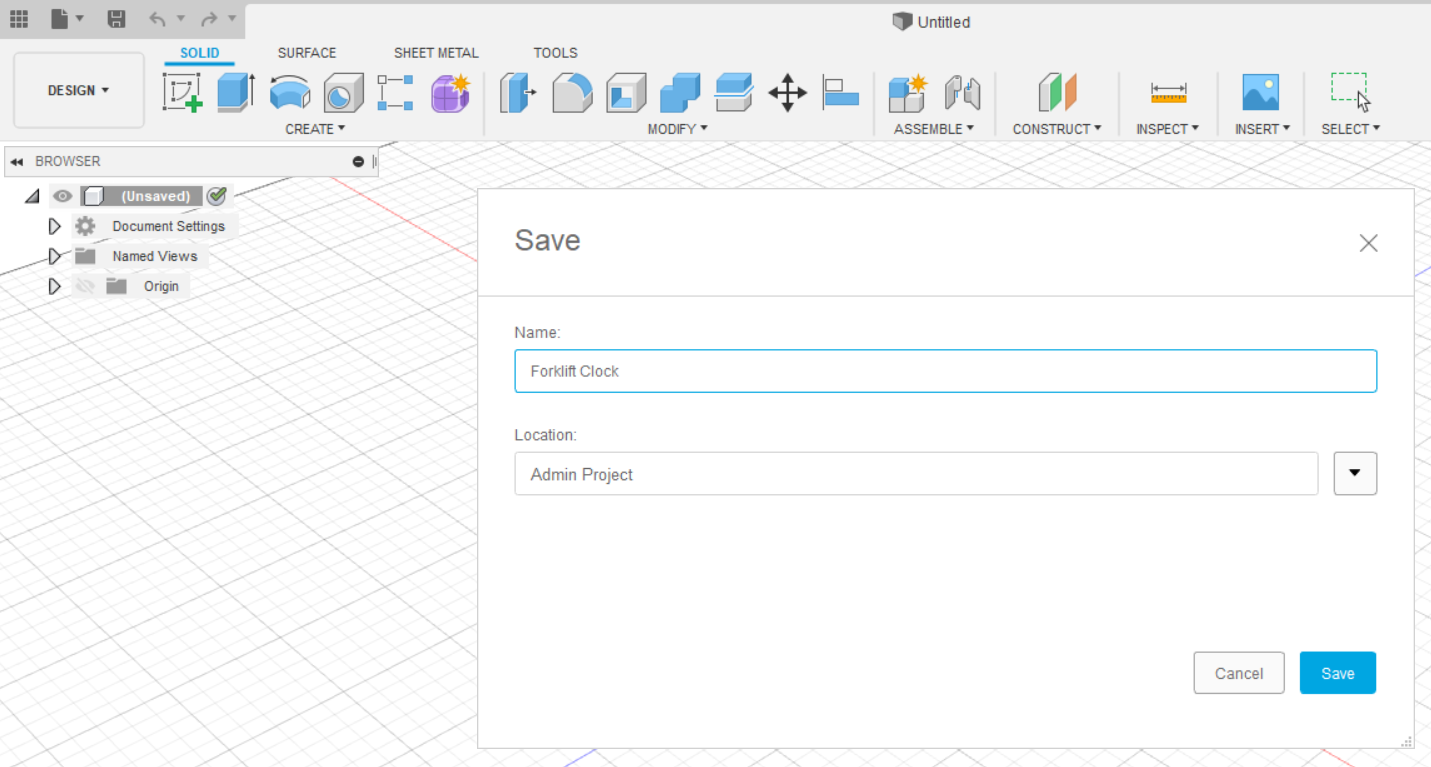
Task: Open the CONSTRUCT dropdown menu
Action: 1057,129
